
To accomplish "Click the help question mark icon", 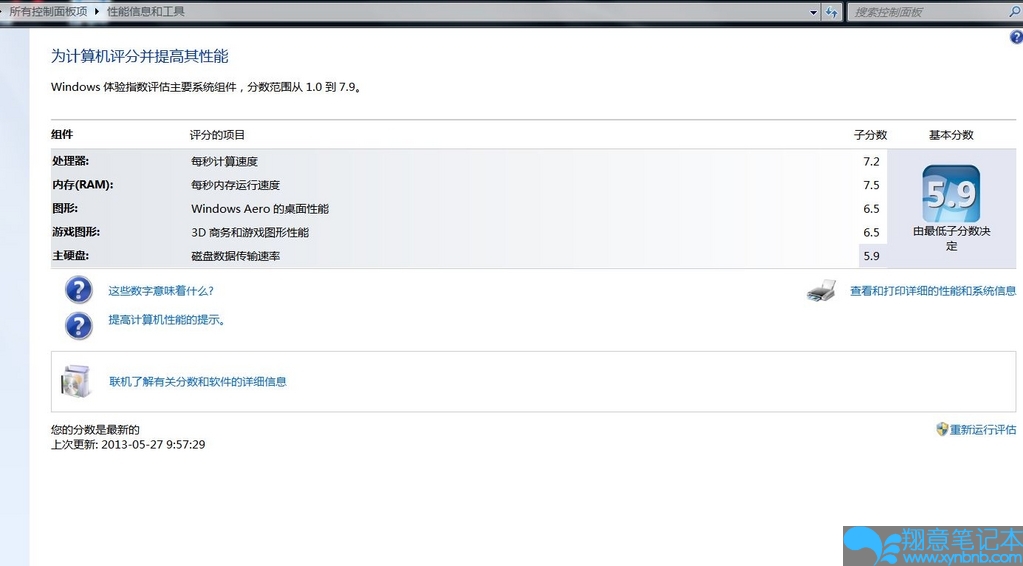I will pyautogui.click(x=1016, y=38).
